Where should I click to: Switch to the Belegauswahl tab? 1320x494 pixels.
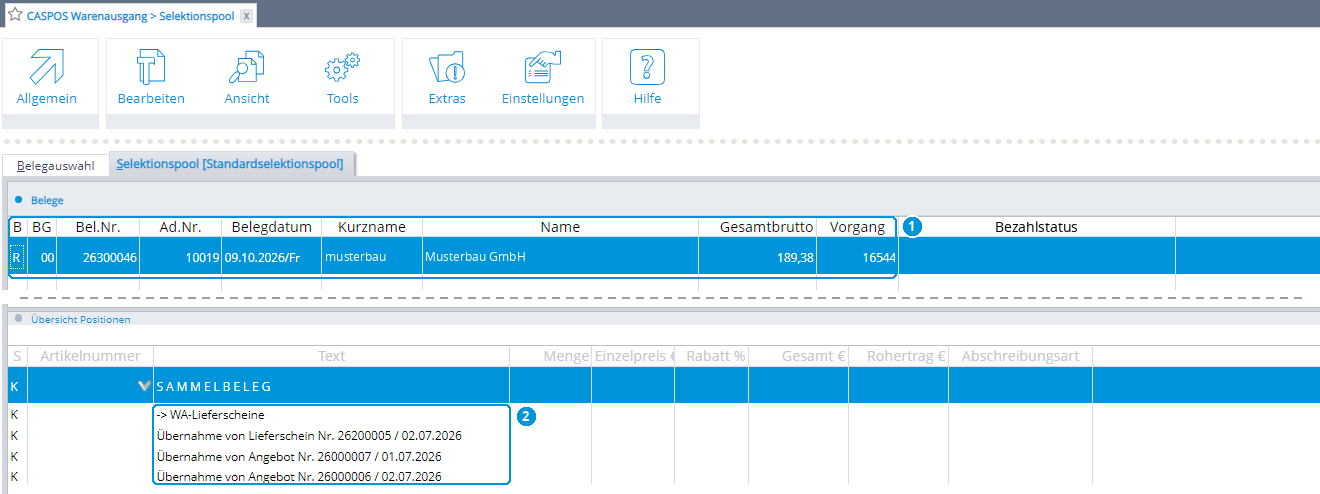click(56, 165)
